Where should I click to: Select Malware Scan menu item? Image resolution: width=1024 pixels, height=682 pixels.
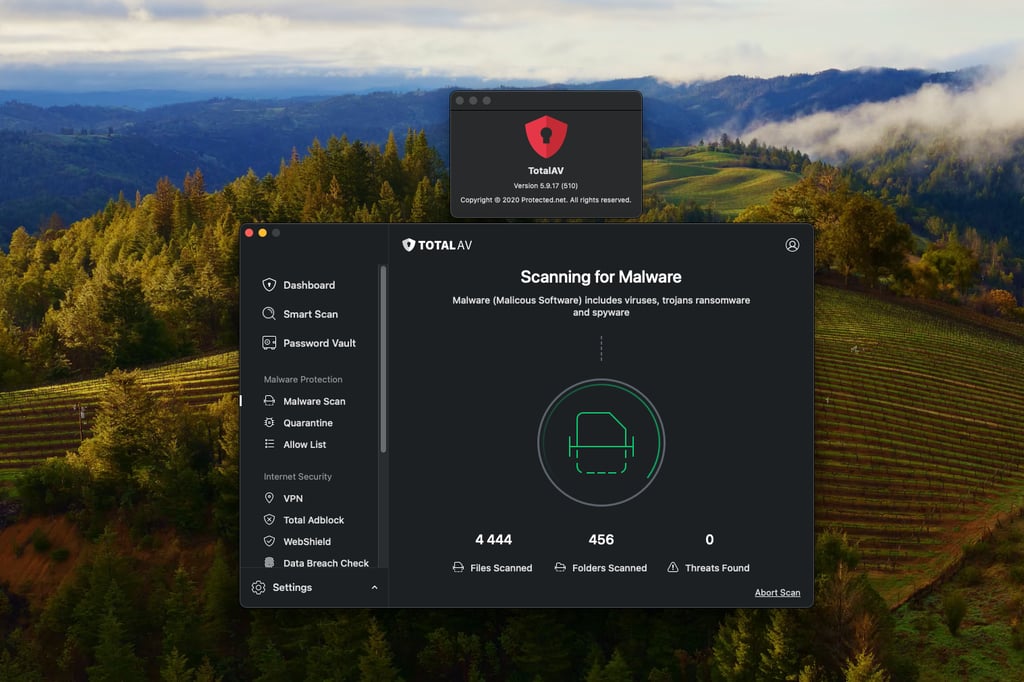tap(314, 401)
